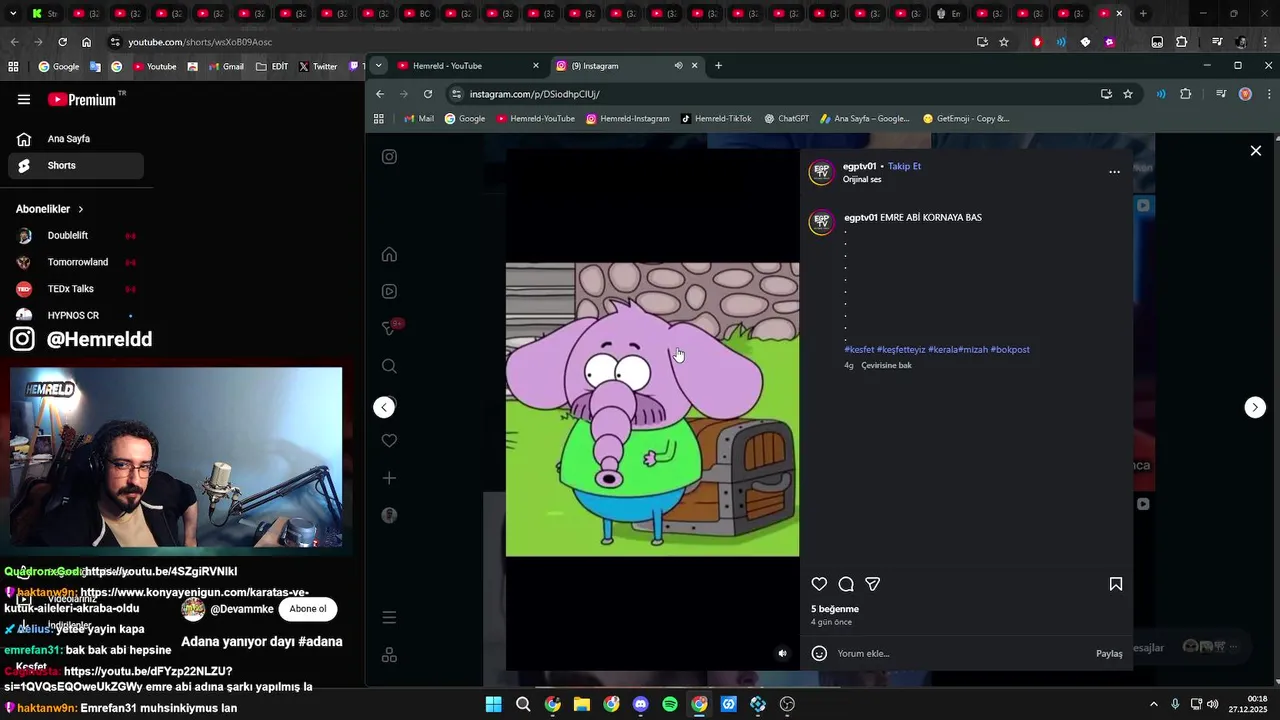Open ChatGPT bookmark
This screenshot has width=1280, height=720.
click(786, 118)
